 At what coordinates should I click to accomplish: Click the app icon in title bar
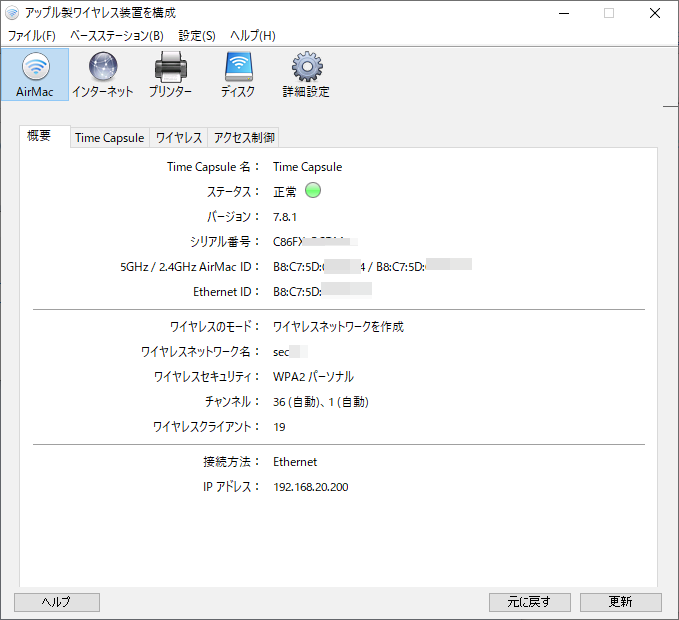pos(12,13)
